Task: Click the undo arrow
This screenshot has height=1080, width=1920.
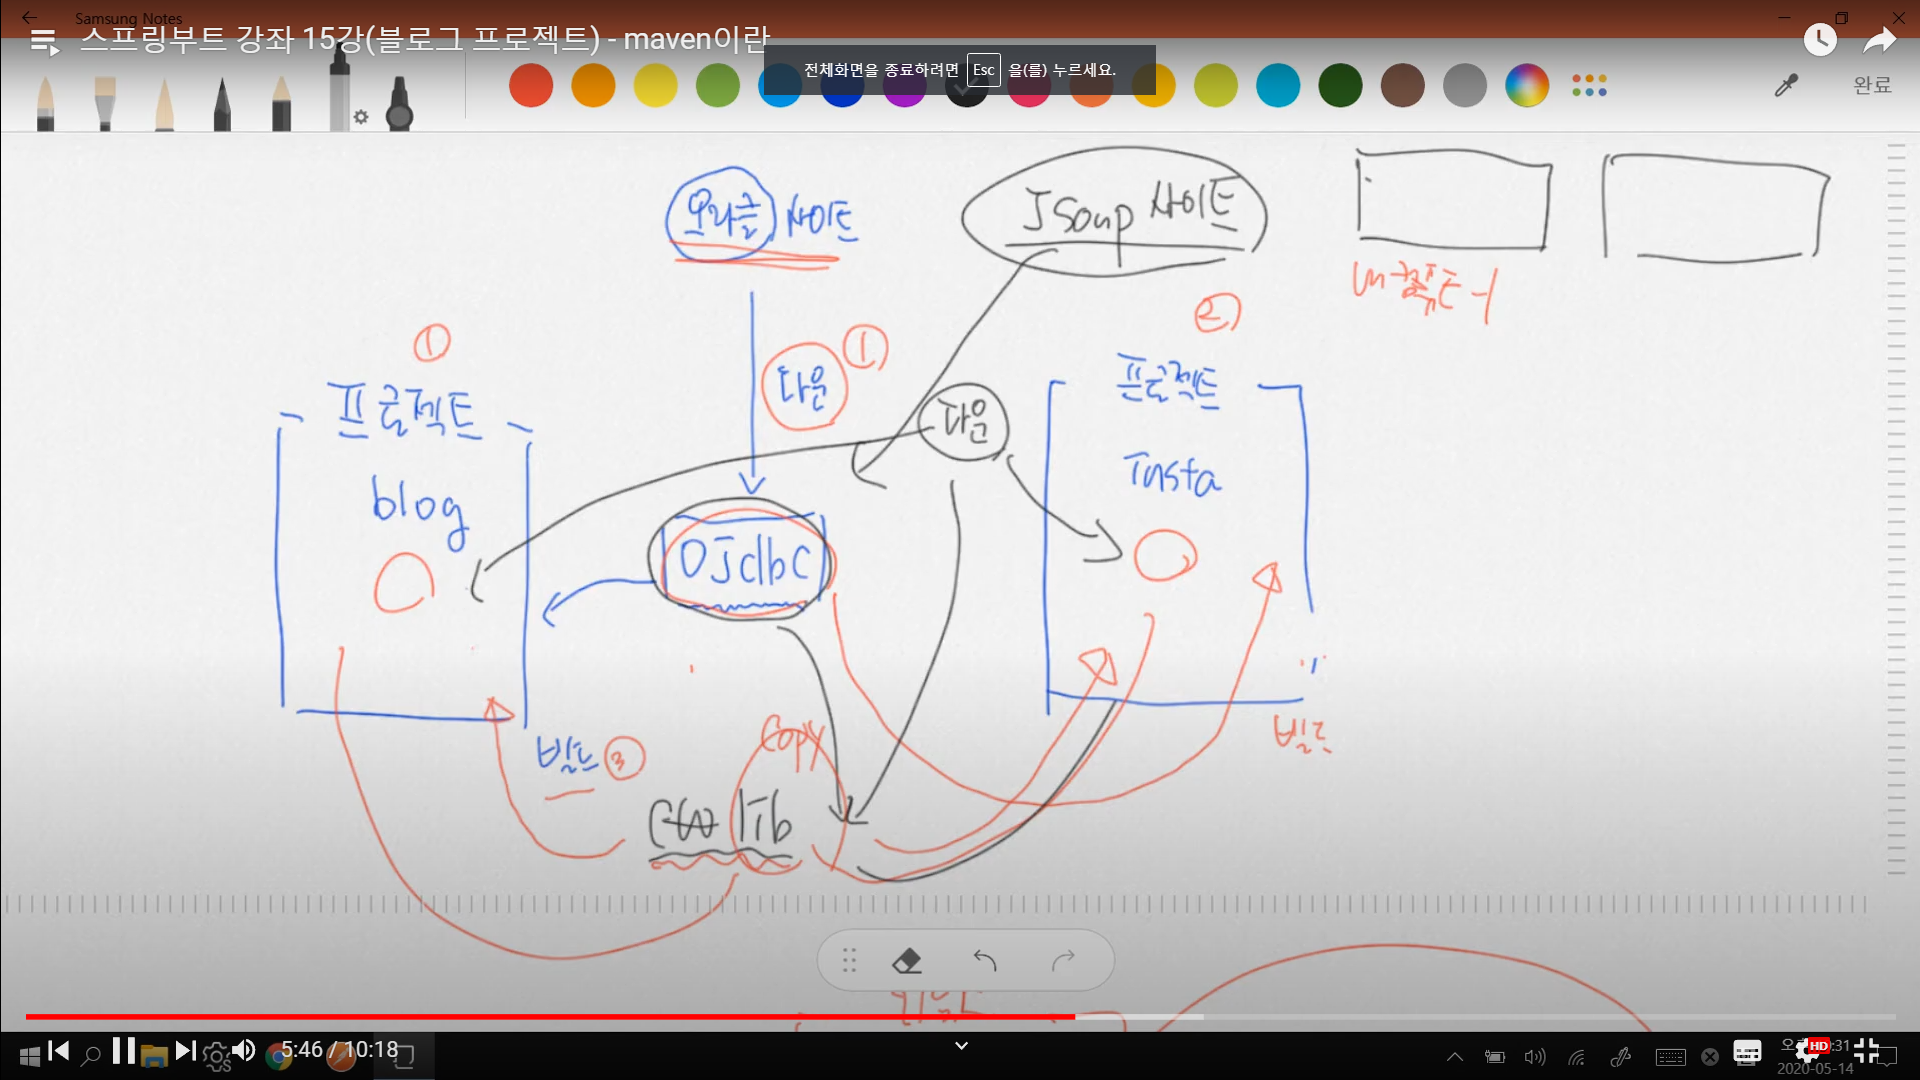Action: [x=985, y=961]
